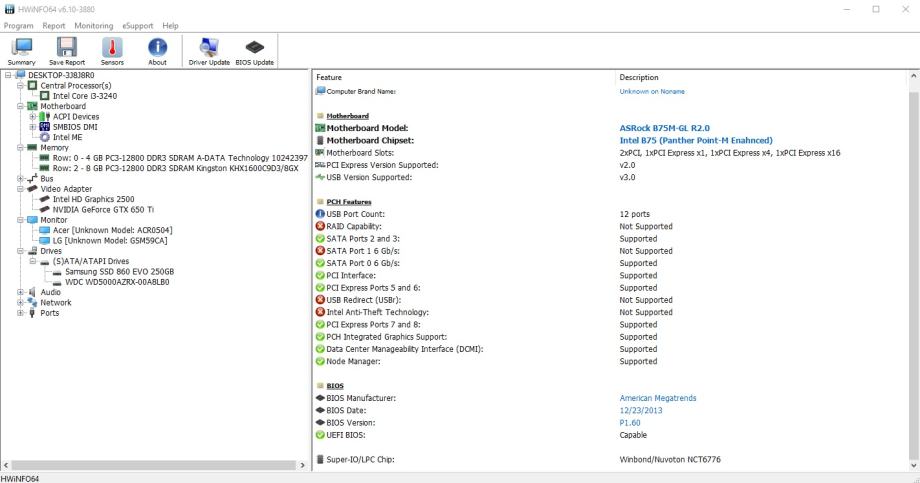The image size is (920, 483).
Task: Click the American Megatrends link
Action: point(658,398)
